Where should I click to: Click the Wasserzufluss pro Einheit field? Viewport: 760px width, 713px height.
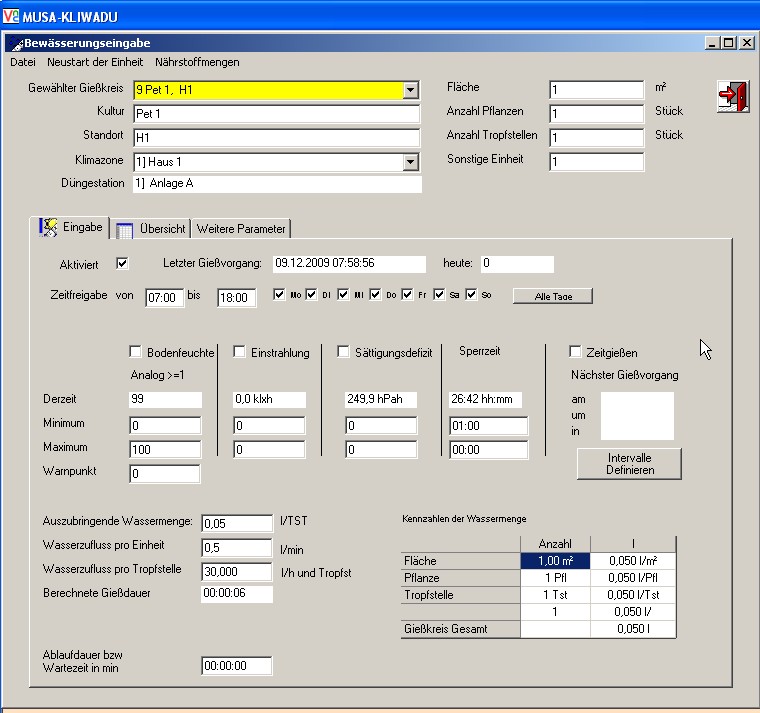click(x=237, y=548)
